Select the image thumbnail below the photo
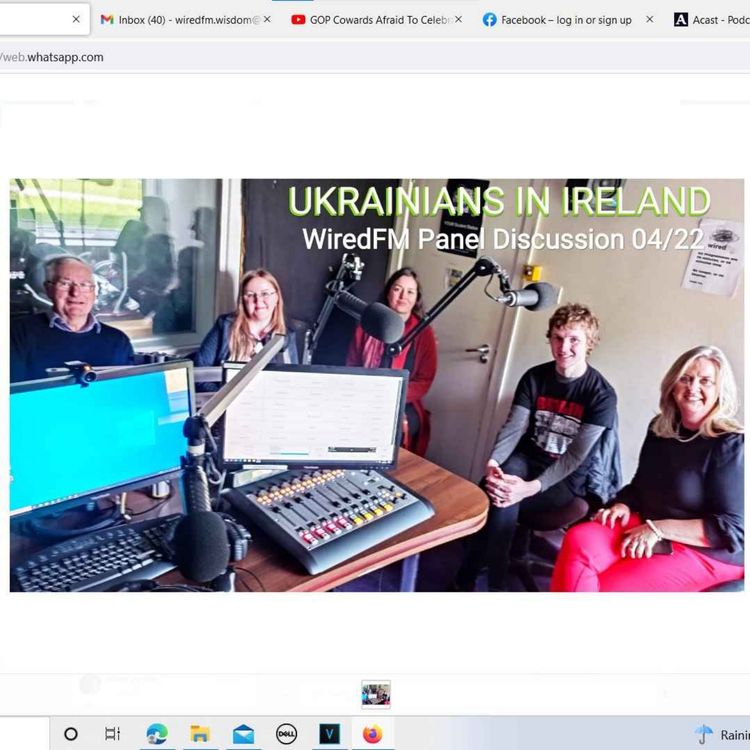The width and height of the screenshot is (750, 750). pos(376,694)
